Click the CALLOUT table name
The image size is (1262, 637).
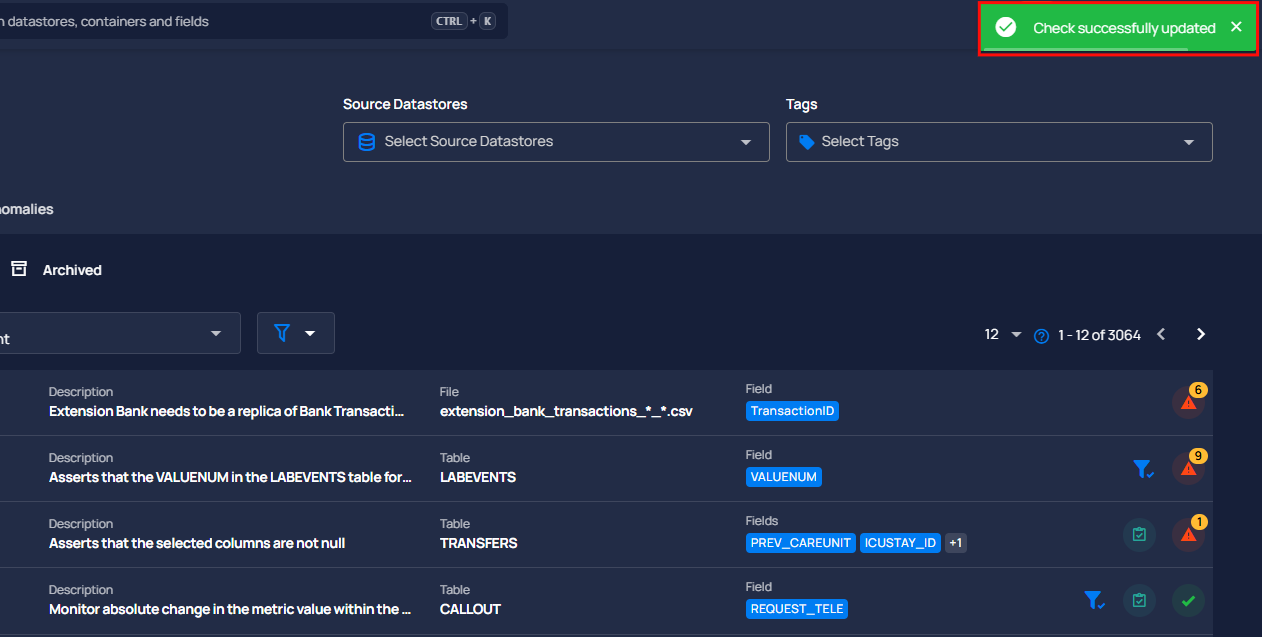pyautogui.click(x=470, y=609)
